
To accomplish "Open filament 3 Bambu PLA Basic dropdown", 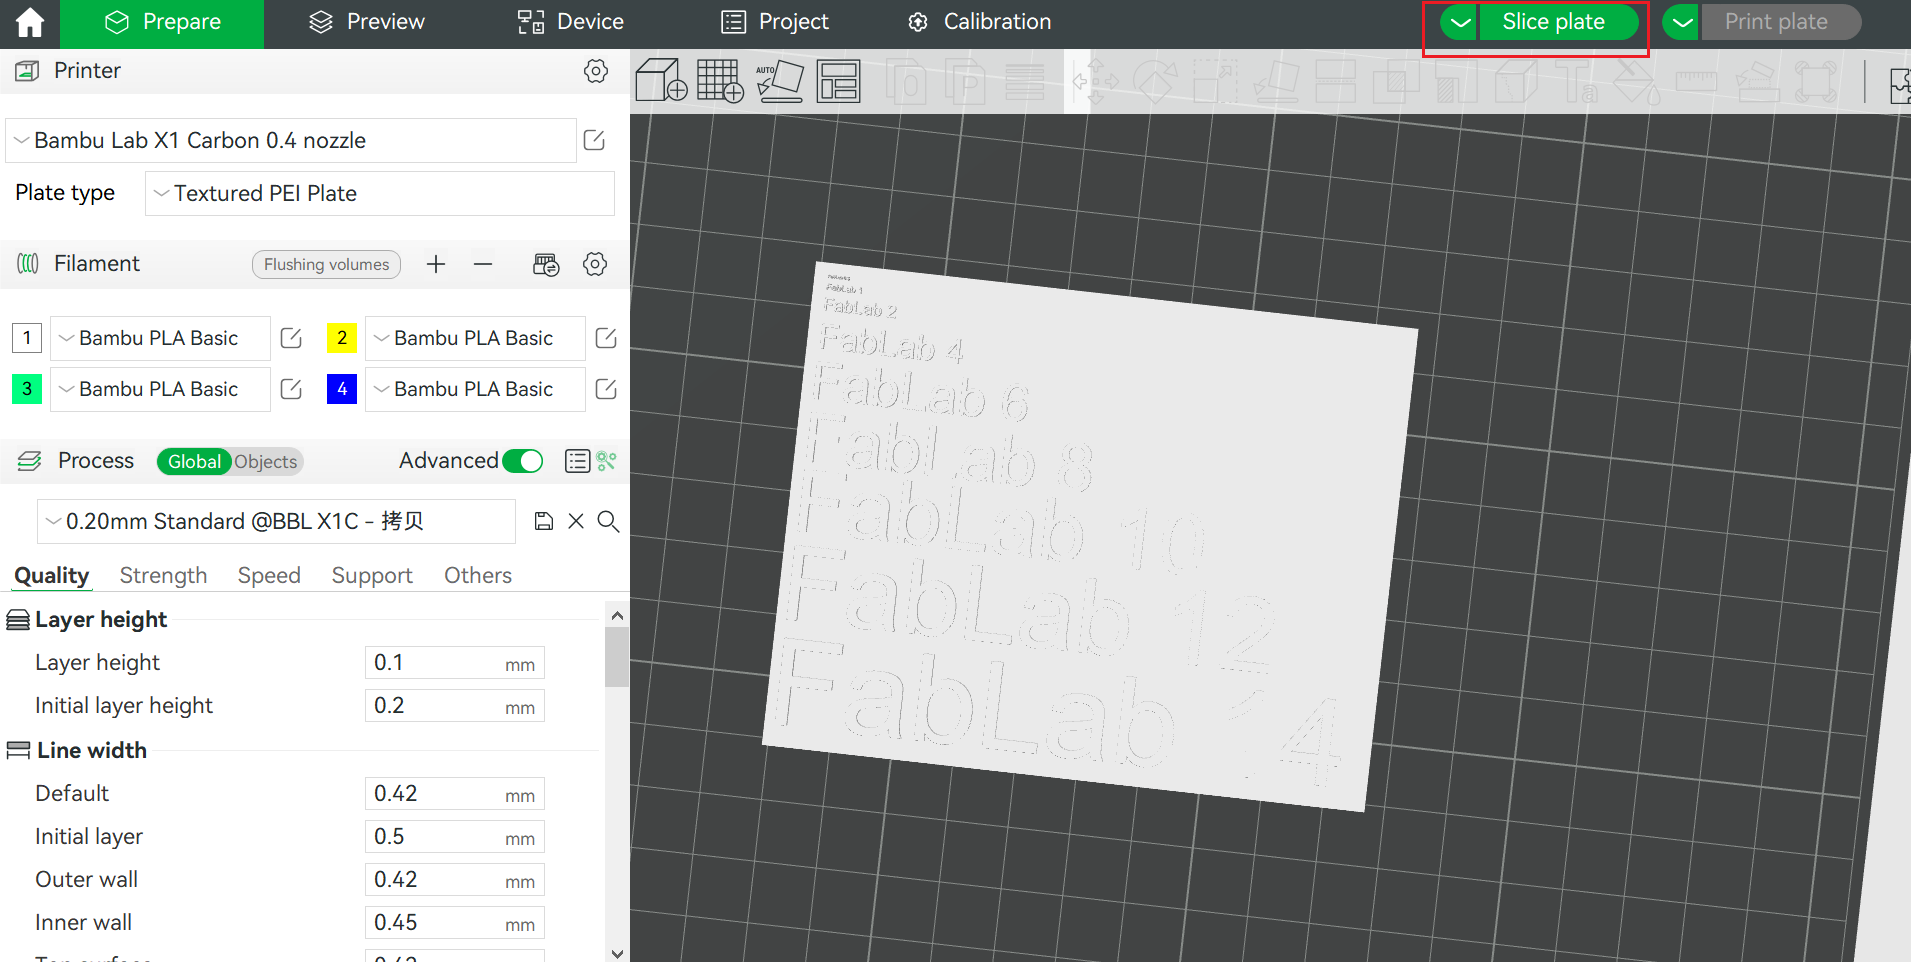I will (160, 389).
